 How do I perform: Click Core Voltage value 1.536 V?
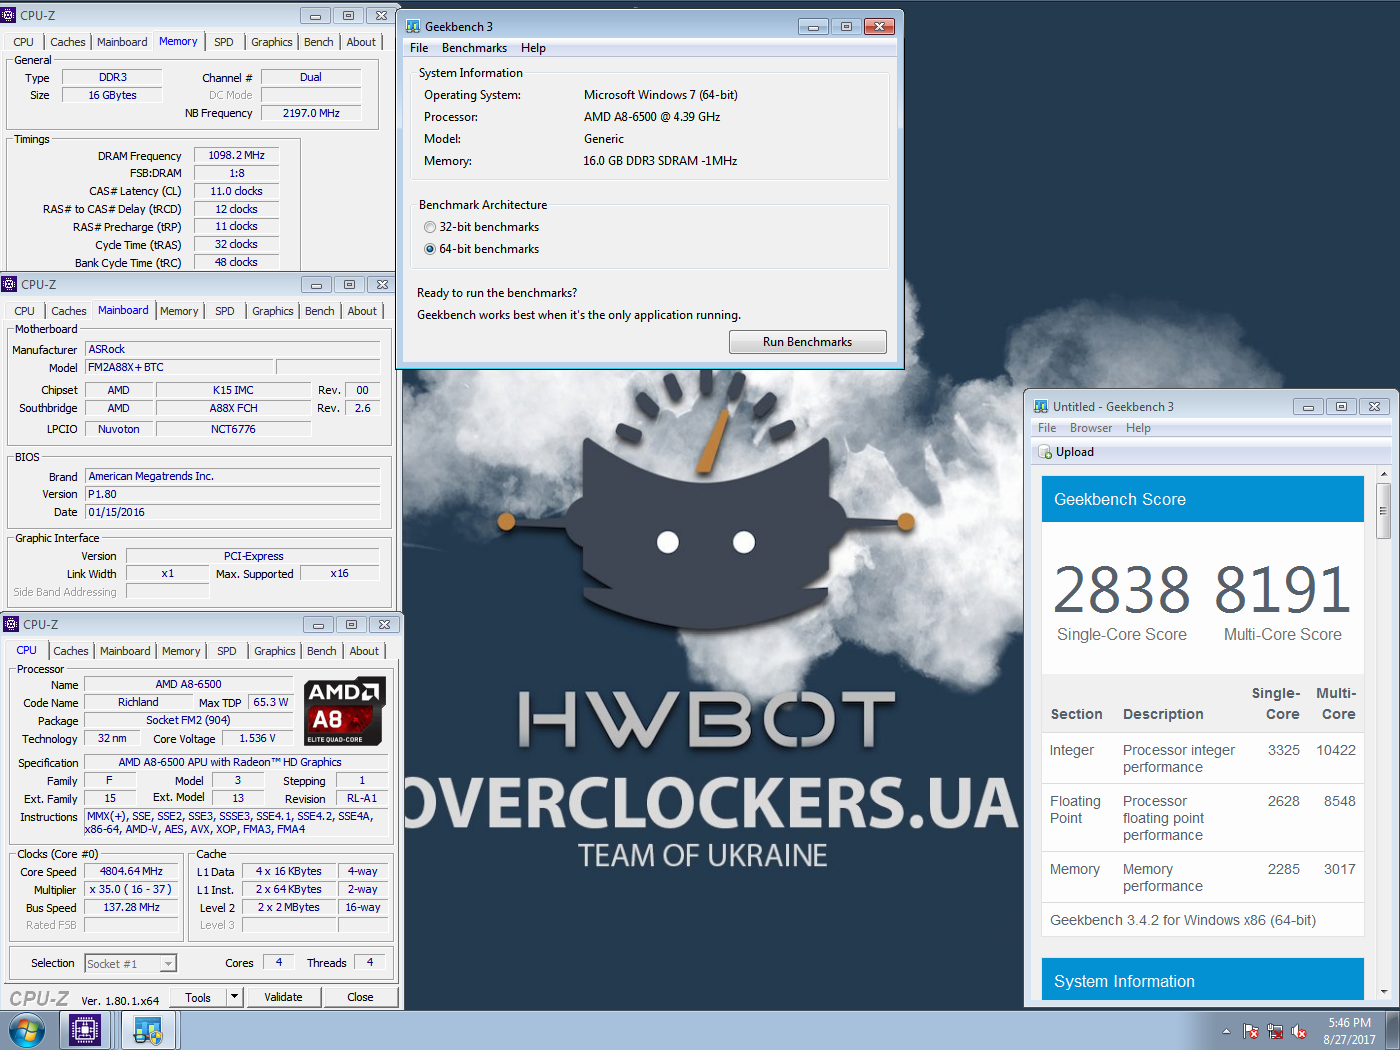[257, 738]
